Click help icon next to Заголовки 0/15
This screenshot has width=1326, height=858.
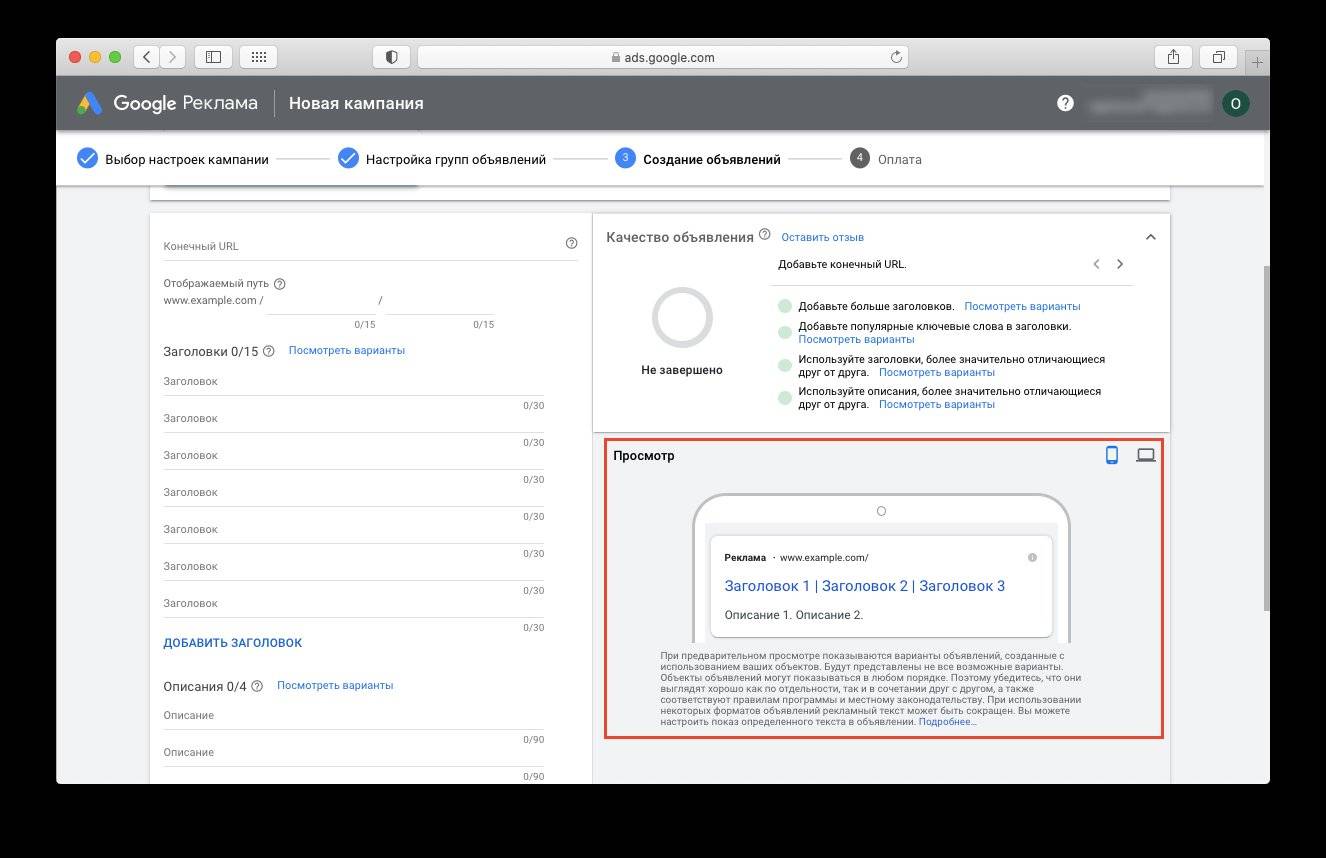[268, 351]
